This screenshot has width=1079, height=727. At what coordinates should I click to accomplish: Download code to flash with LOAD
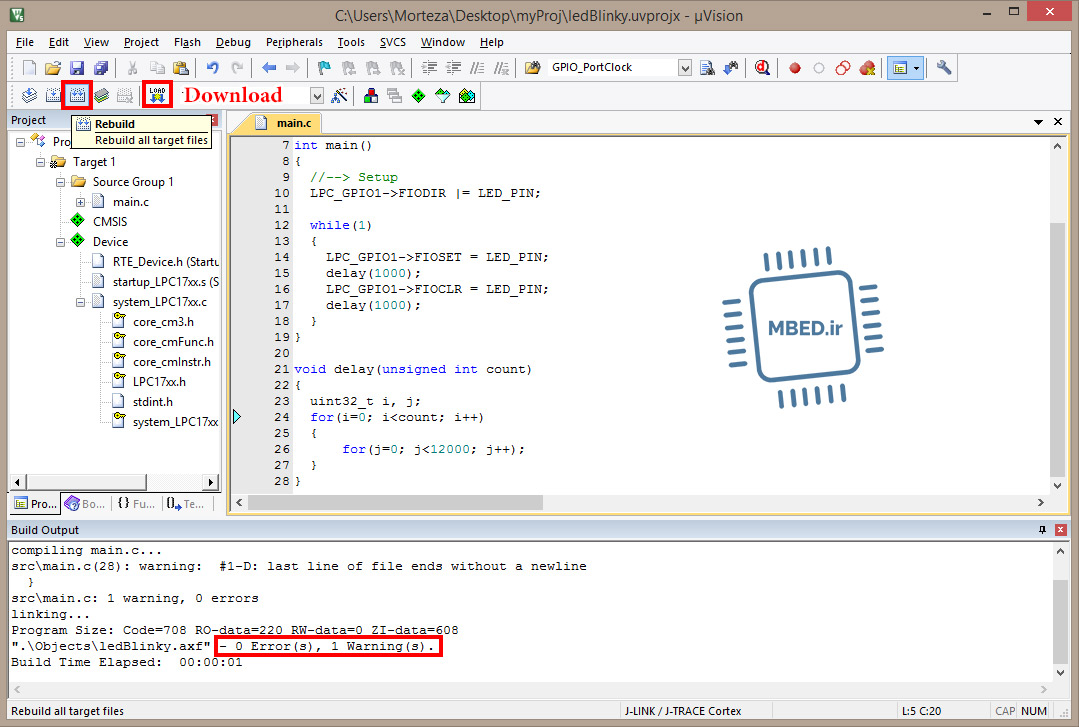click(157, 95)
